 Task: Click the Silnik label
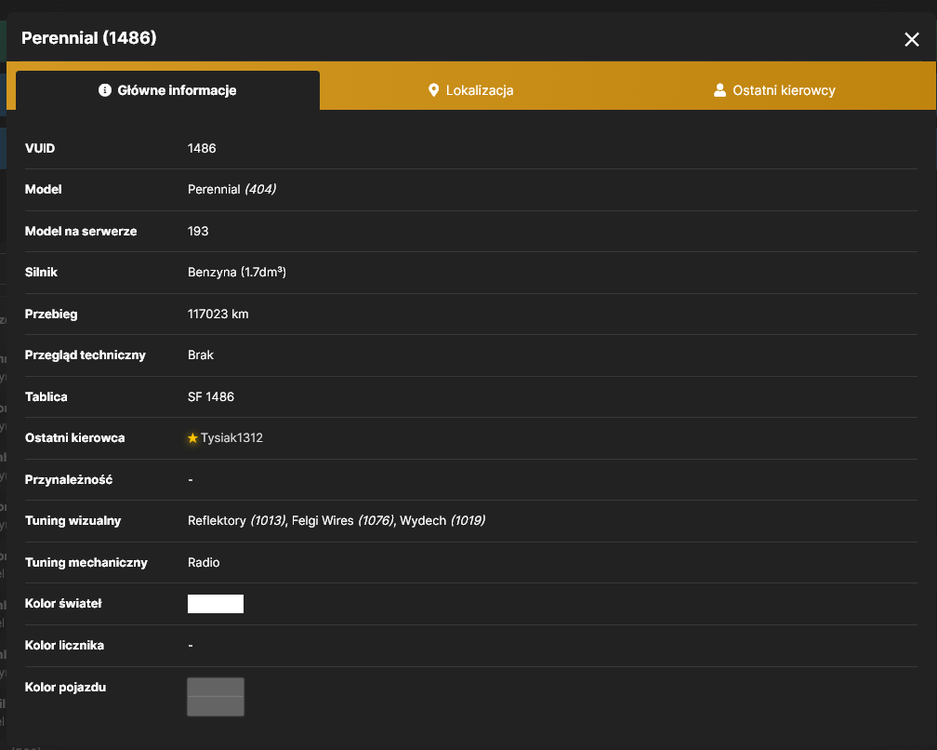click(x=41, y=272)
